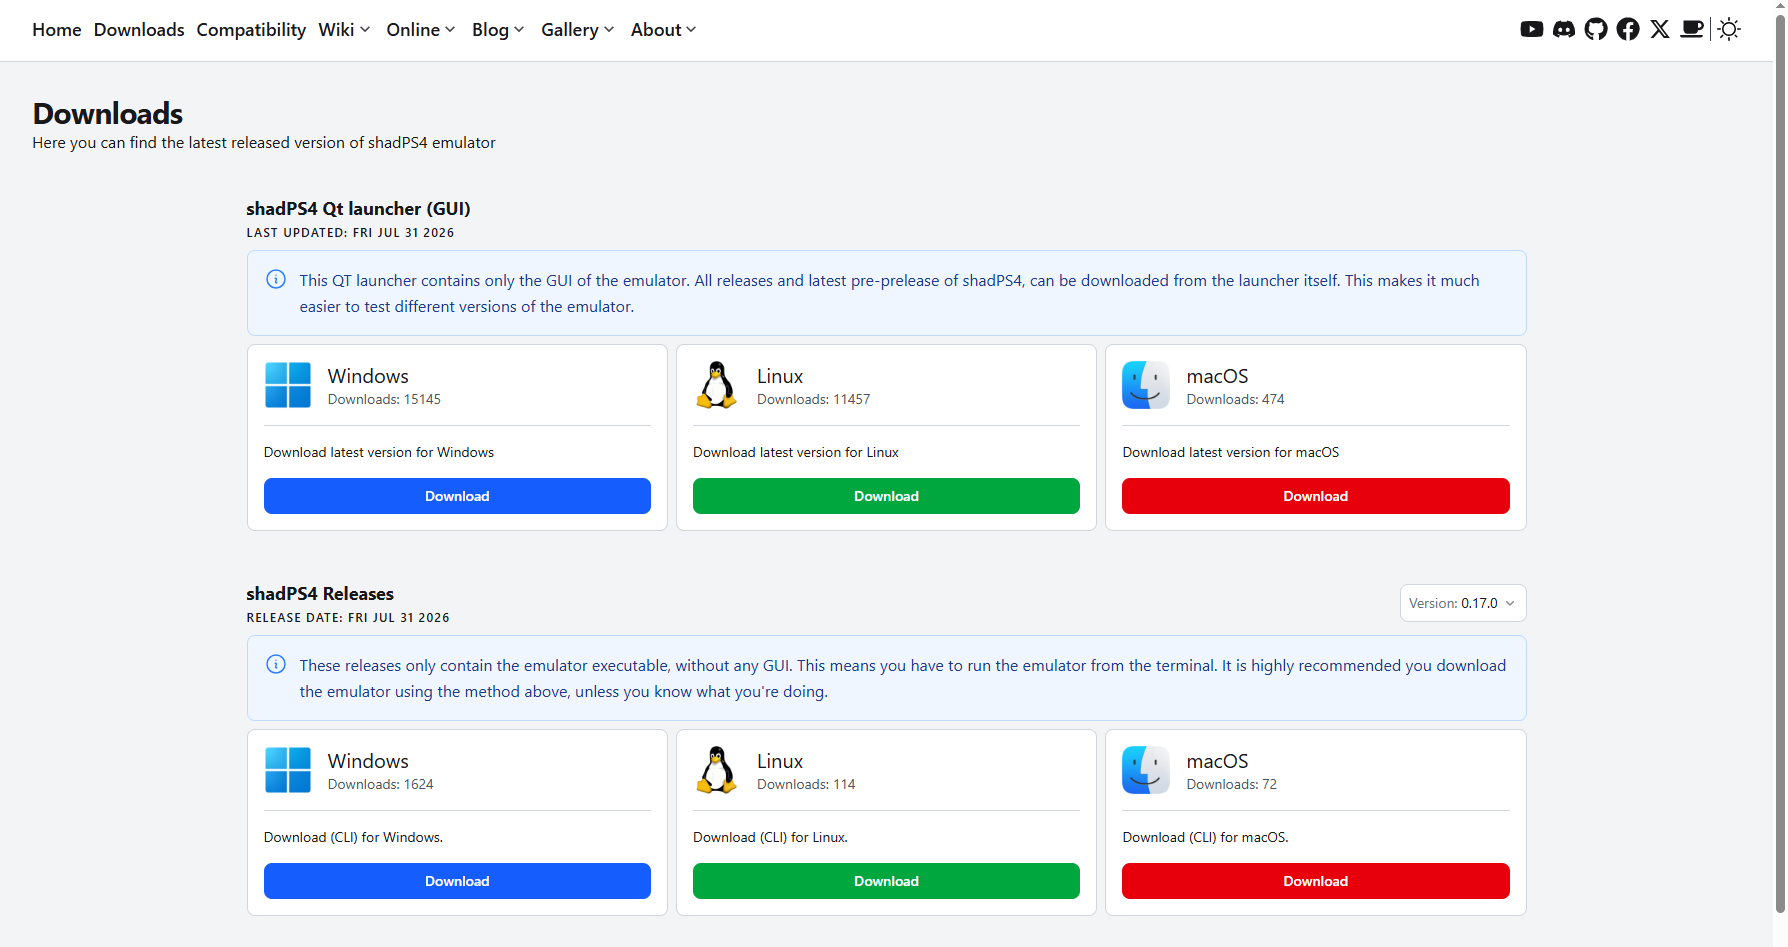This screenshot has width=1788, height=947.
Task: Click the Linux penguin in the shadPS4 Releases section
Action: tap(717, 770)
